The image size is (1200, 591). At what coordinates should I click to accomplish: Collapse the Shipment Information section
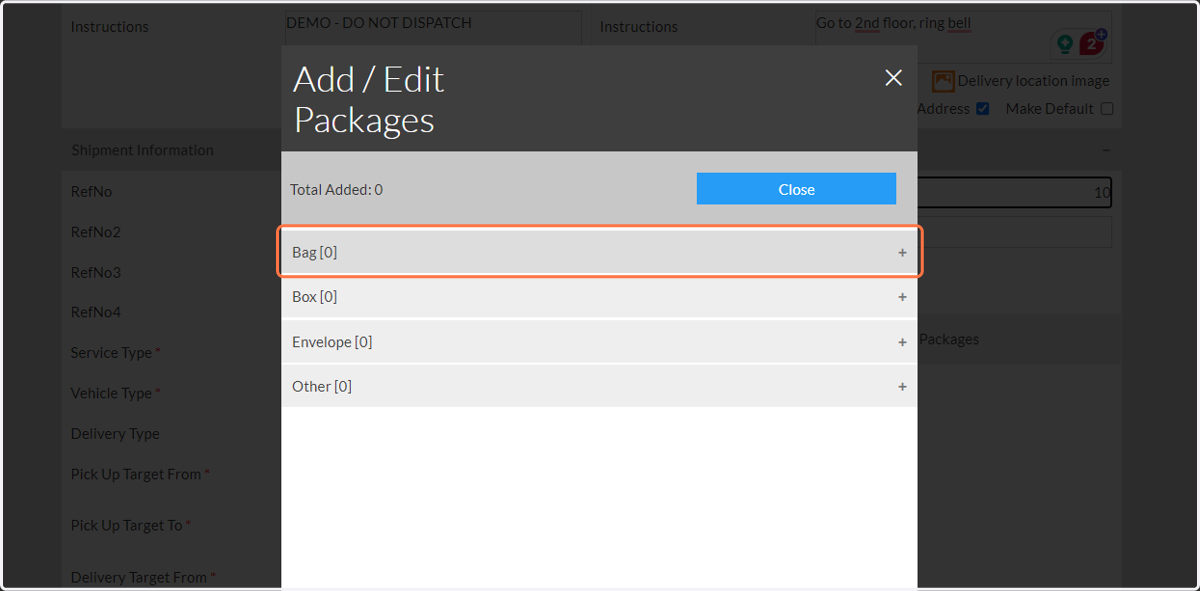tap(1106, 150)
